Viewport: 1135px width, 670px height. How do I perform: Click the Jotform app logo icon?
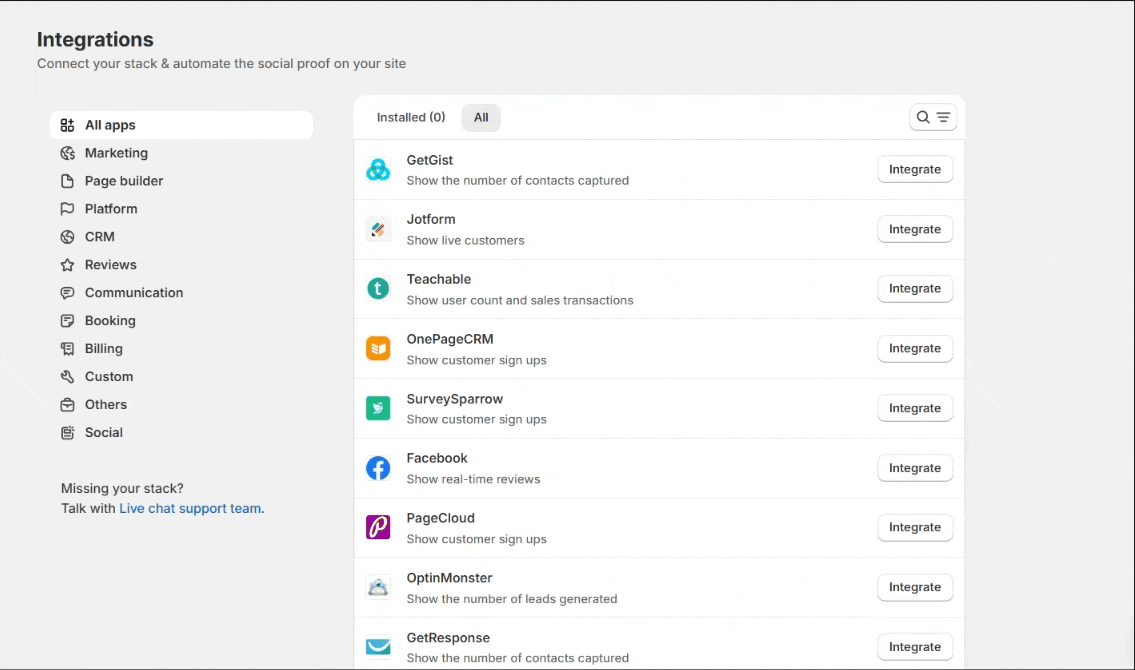click(x=378, y=230)
